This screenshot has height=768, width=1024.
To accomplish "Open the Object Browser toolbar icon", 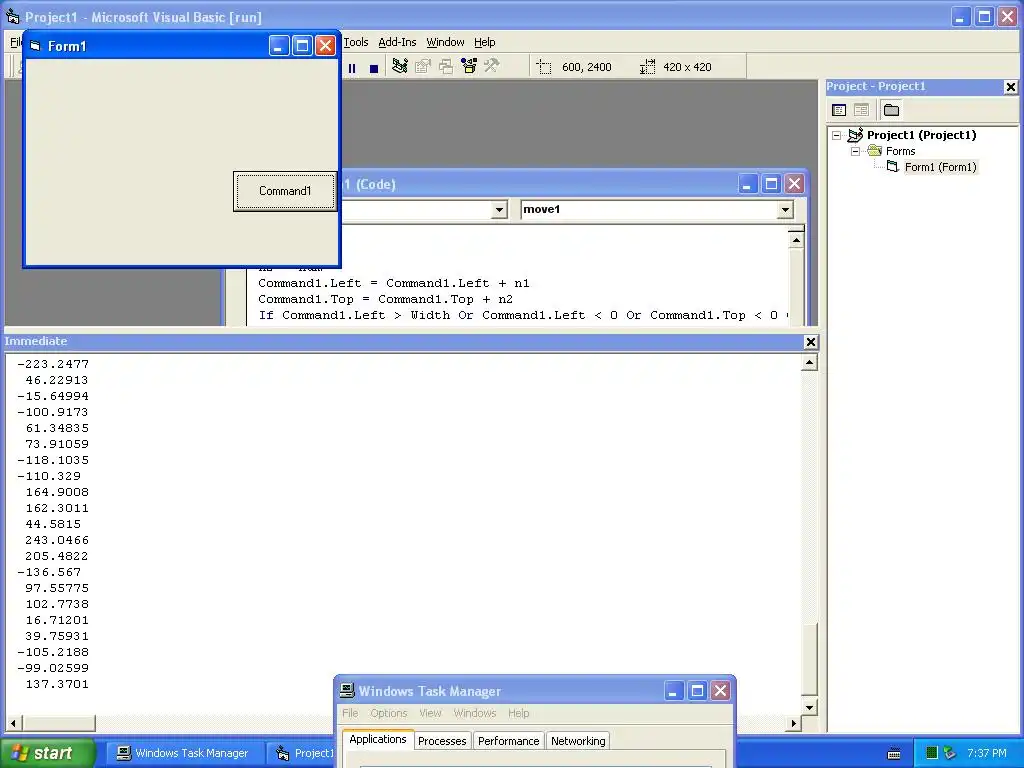I will [x=469, y=66].
